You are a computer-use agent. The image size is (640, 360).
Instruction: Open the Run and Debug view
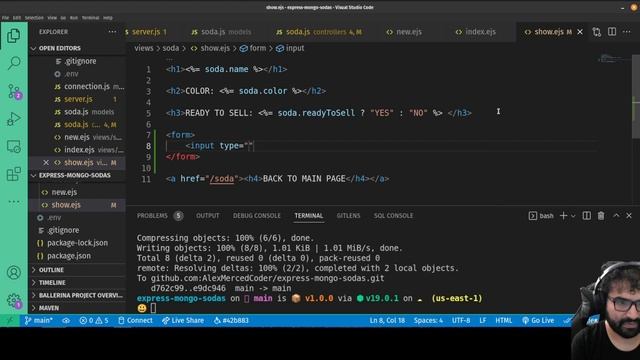coord(13,119)
